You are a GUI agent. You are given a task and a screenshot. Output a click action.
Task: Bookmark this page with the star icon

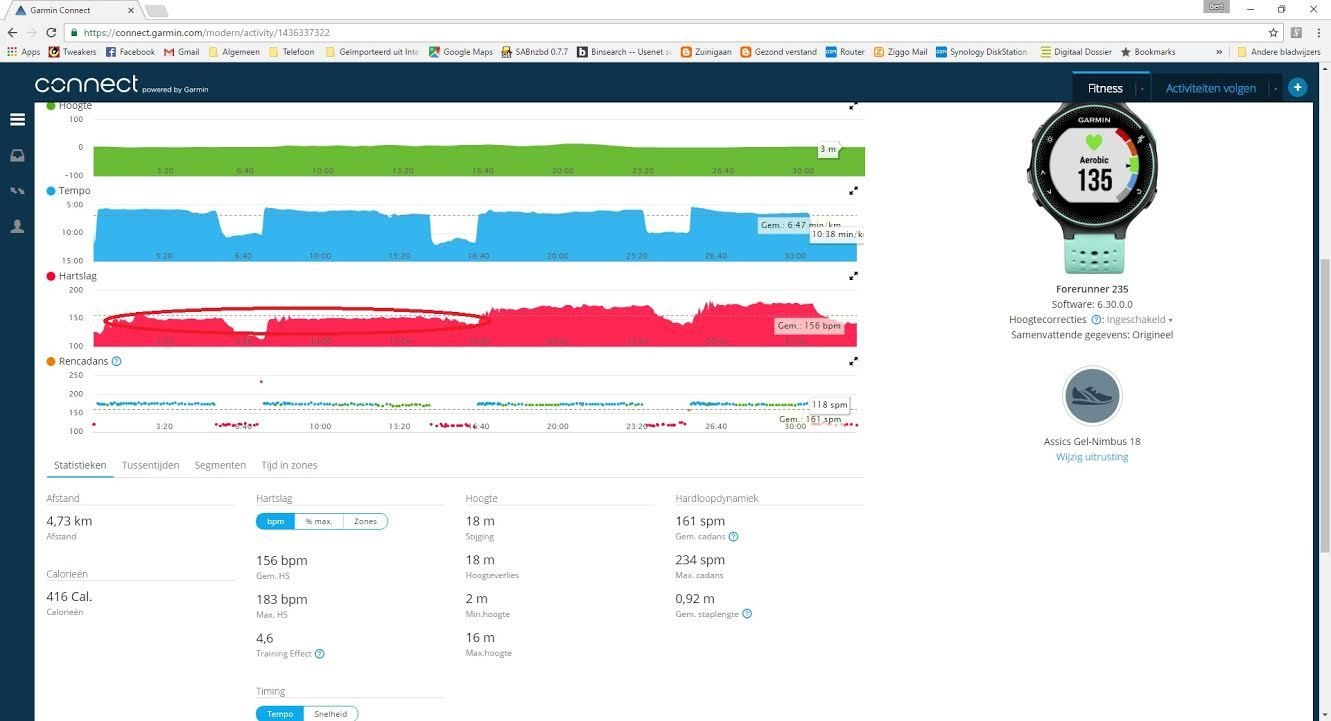[1273, 32]
